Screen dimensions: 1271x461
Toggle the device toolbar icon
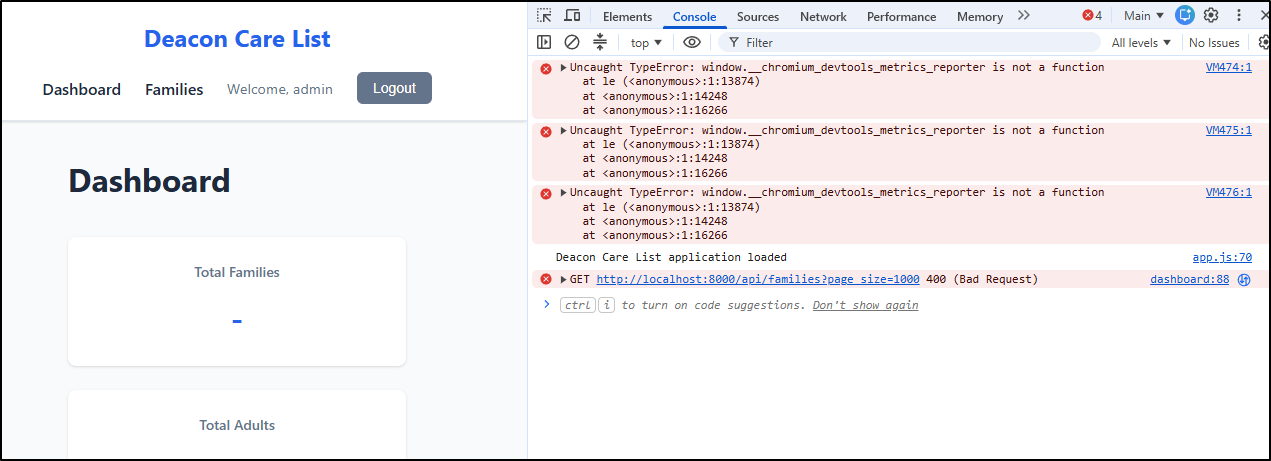tap(572, 16)
